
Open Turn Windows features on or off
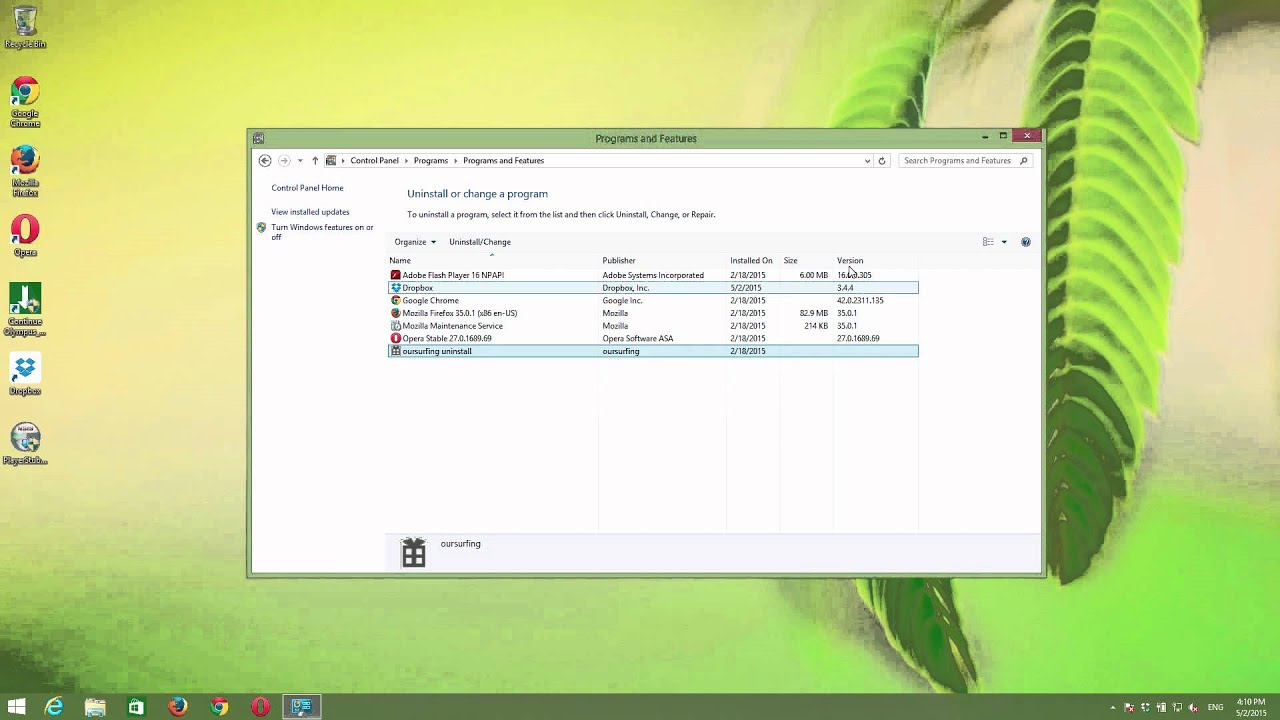322,232
